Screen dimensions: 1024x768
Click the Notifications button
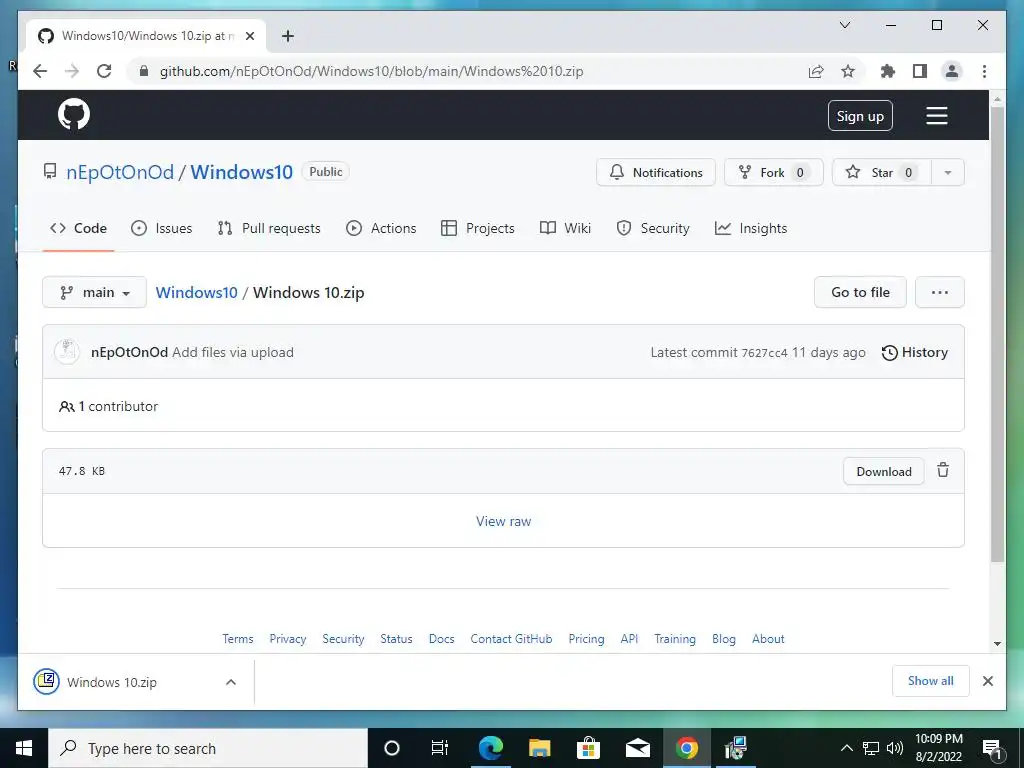[x=656, y=172]
